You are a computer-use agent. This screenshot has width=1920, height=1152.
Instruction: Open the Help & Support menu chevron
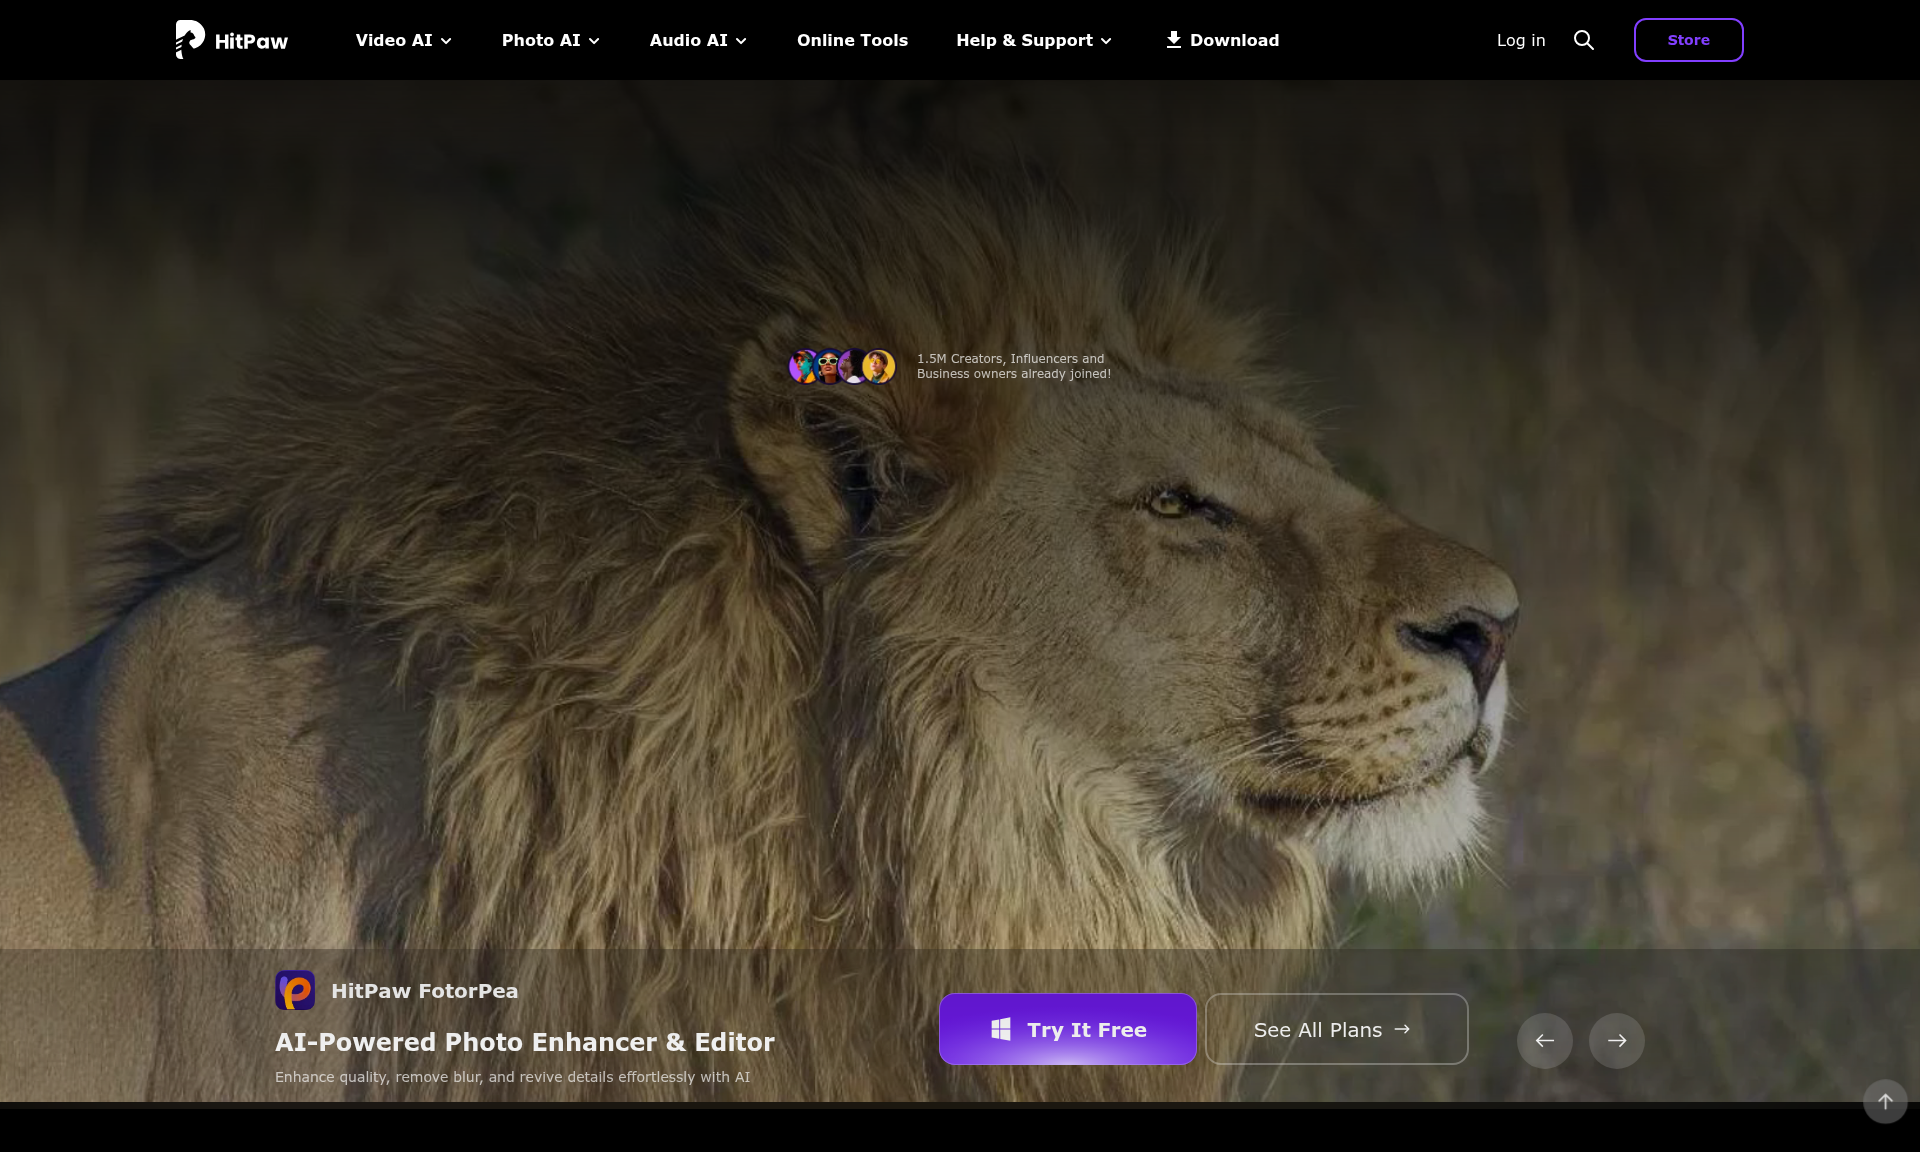pos(1106,41)
